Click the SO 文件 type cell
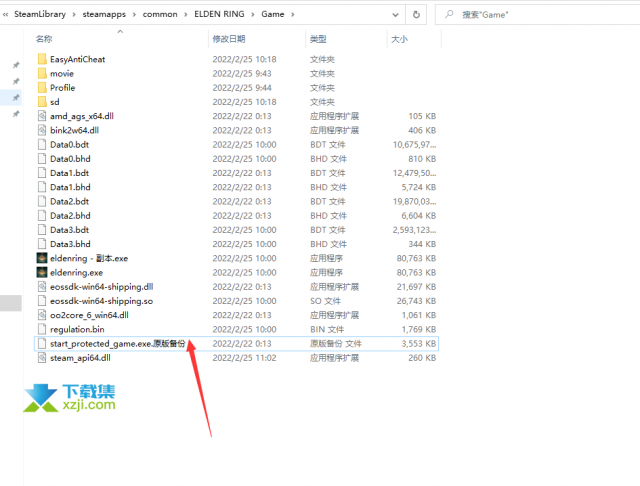The height and width of the screenshot is (486, 640). (325, 301)
